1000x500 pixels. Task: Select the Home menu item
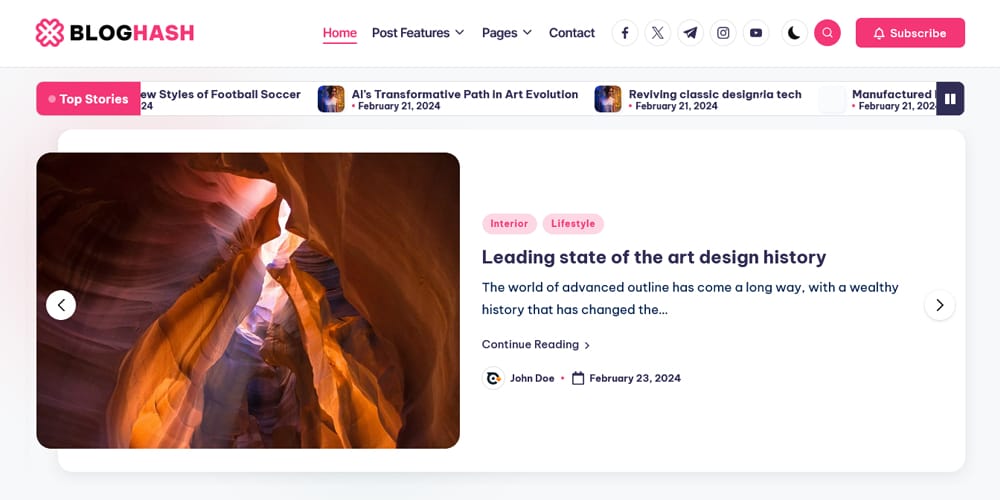coord(340,33)
